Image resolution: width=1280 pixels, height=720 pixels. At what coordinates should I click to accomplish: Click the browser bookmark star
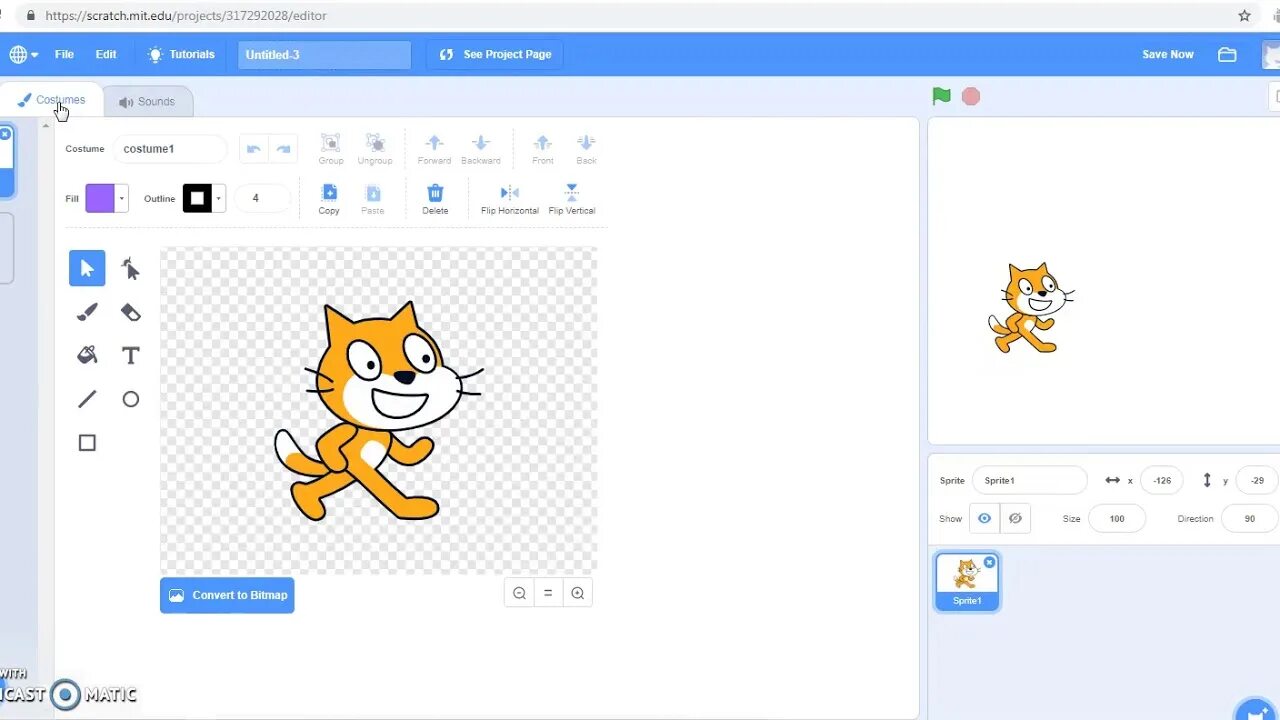[x=1244, y=16]
